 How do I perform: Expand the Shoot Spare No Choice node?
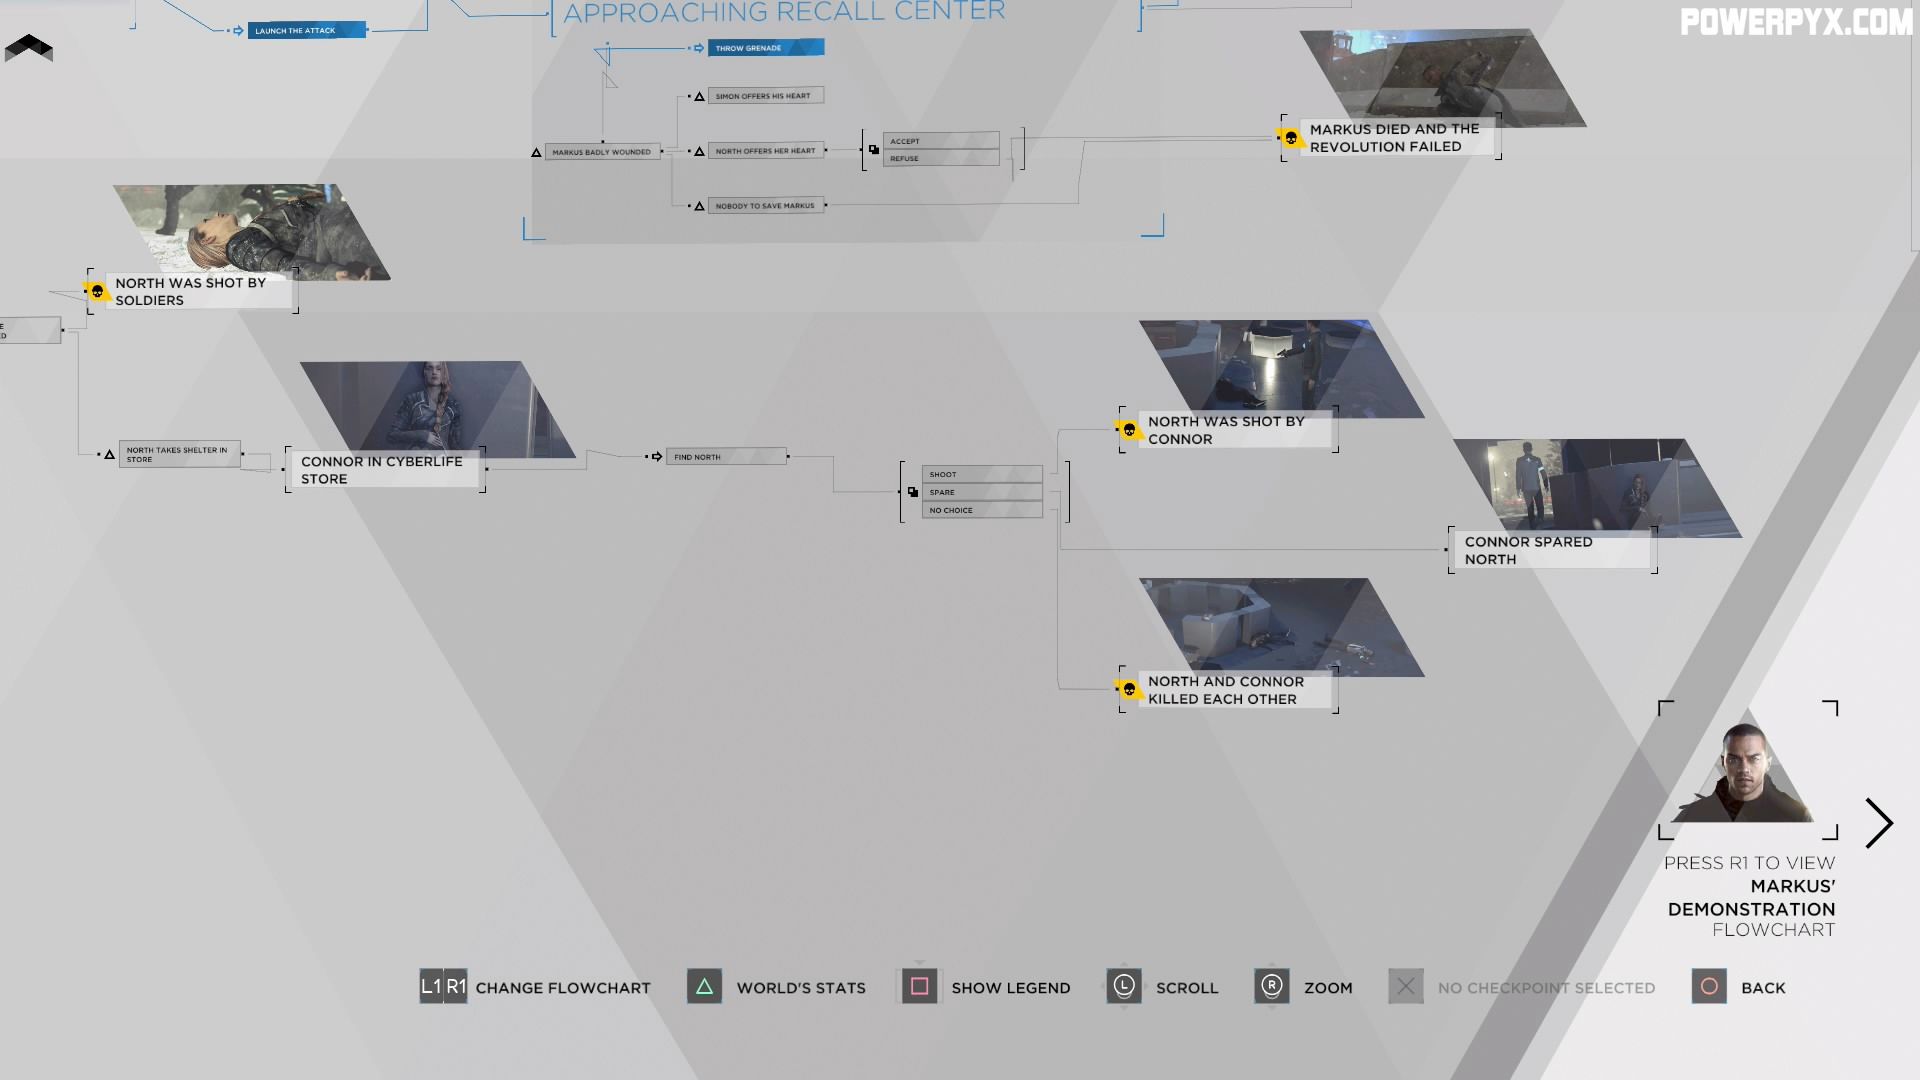point(915,491)
